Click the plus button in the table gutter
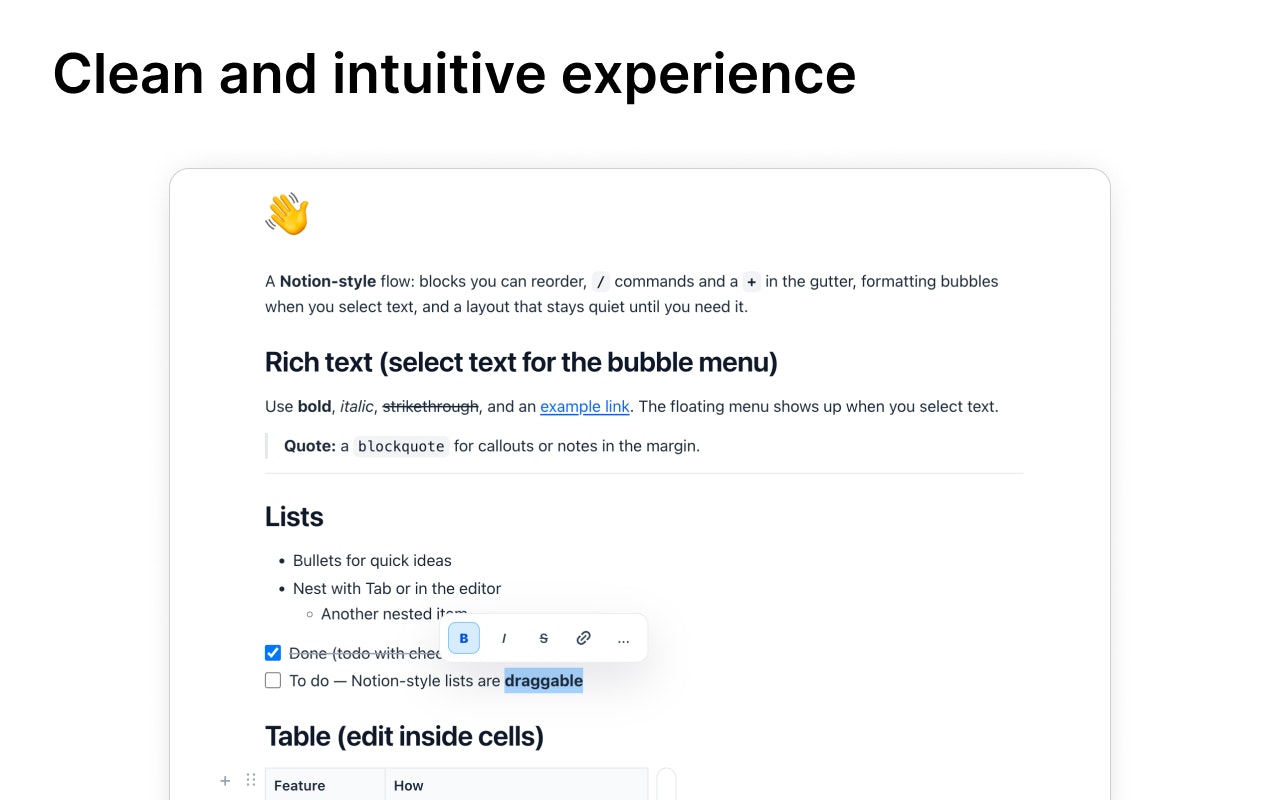Screen dimensions: 1280x800 (x=225, y=781)
